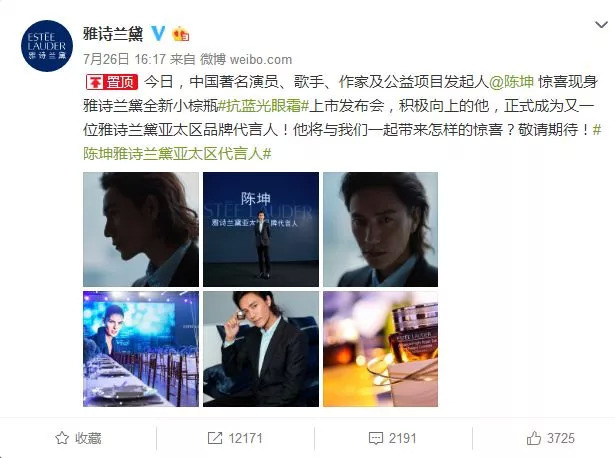Toggle the 收藏 star favorite
The image size is (615, 458).
[78, 438]
